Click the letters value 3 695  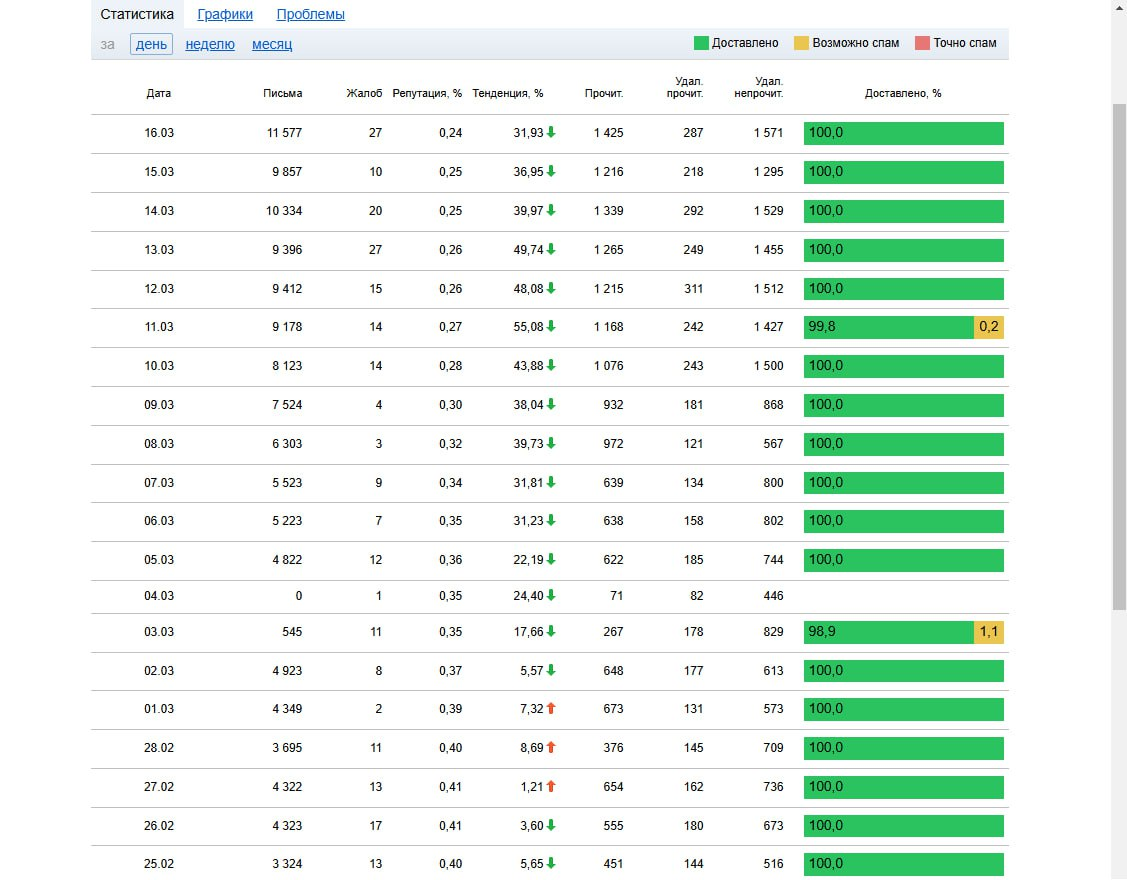287,748
